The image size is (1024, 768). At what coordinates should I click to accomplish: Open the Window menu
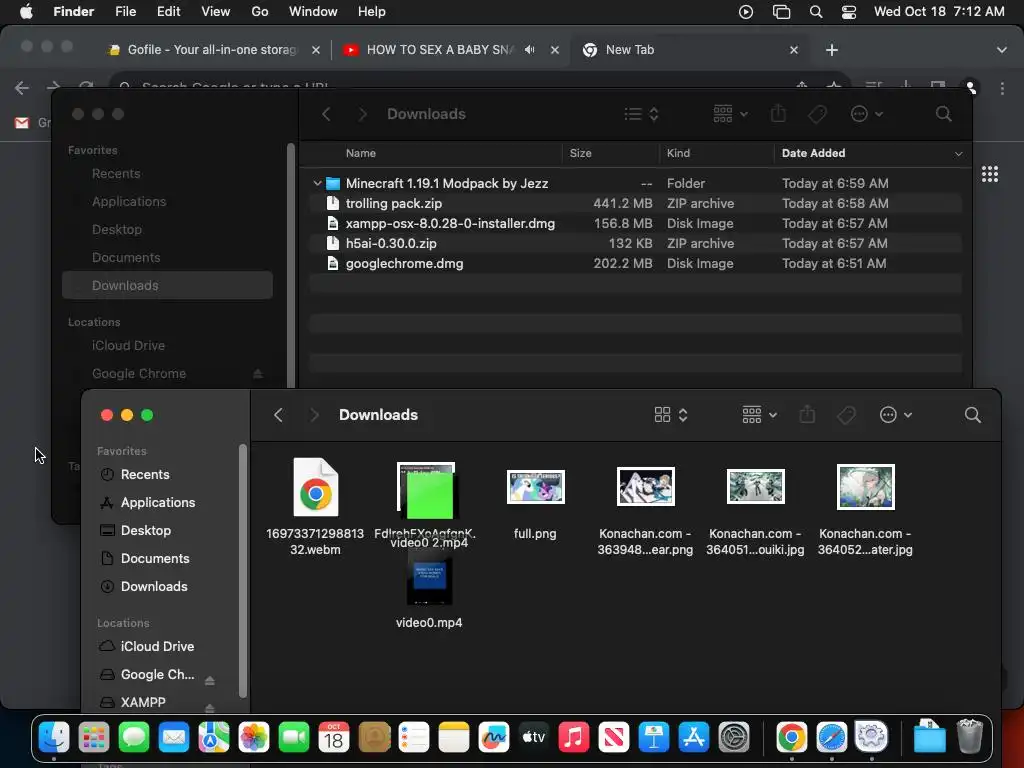tap(313, 12)
